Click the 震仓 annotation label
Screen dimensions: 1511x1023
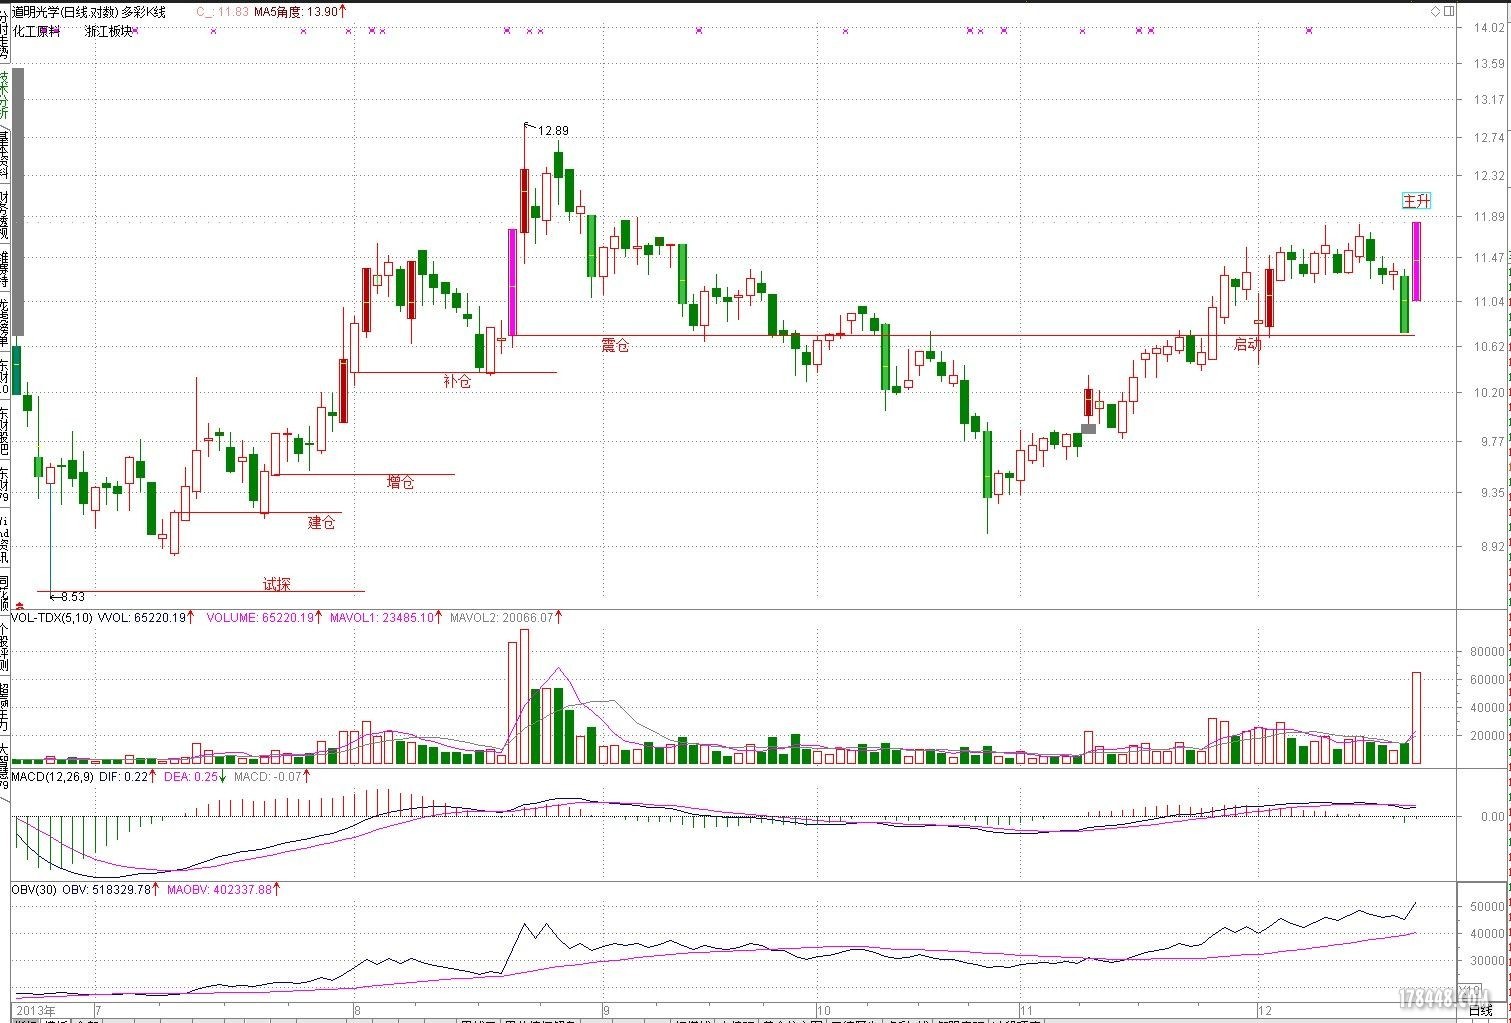(x=615, y=345)
